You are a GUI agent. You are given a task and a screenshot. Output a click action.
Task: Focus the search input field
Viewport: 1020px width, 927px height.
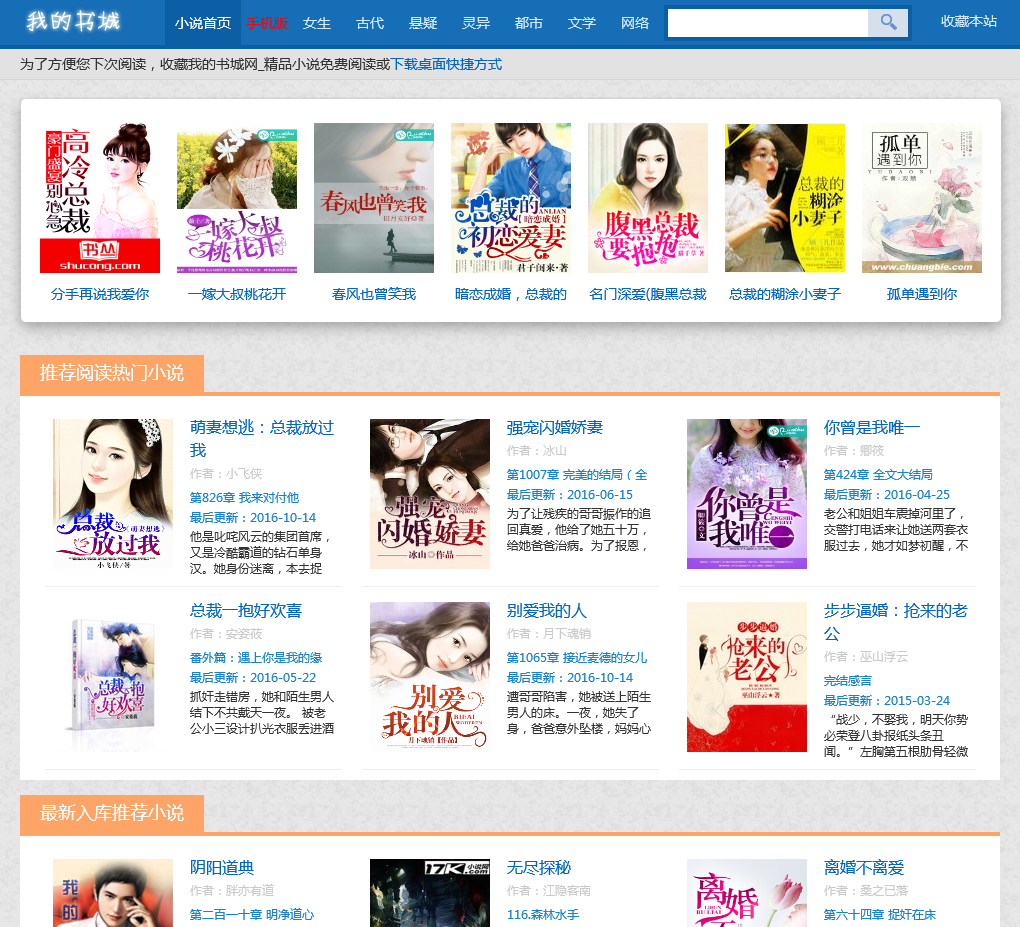[x=768, y=23]
